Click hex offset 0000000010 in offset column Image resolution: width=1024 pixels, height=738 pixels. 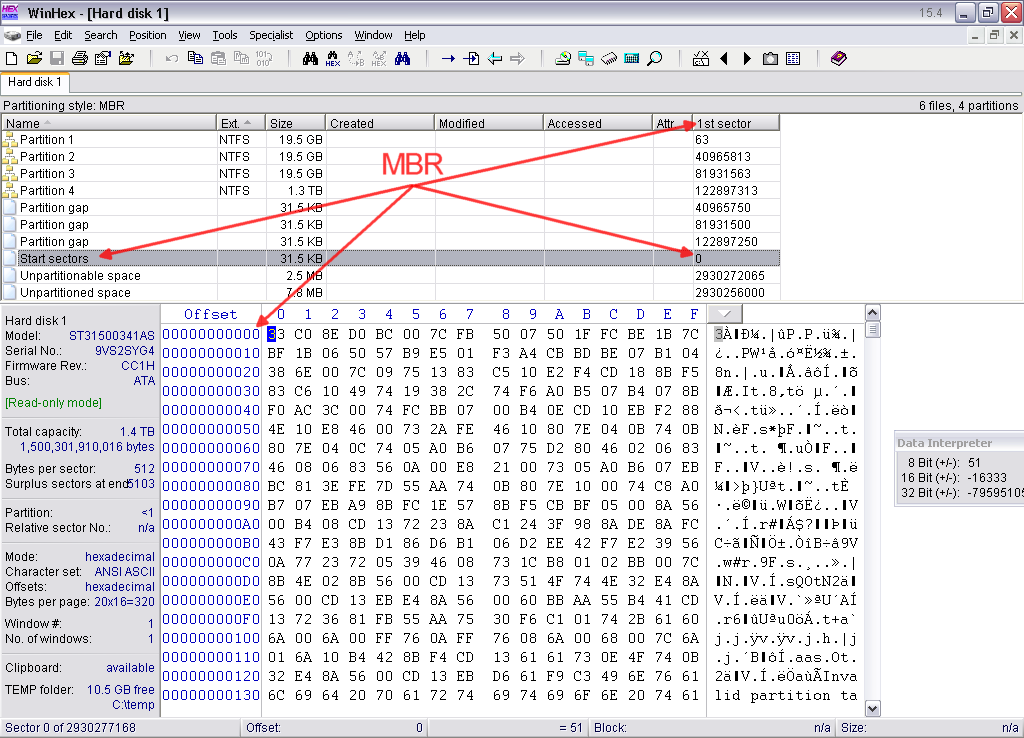211,353
